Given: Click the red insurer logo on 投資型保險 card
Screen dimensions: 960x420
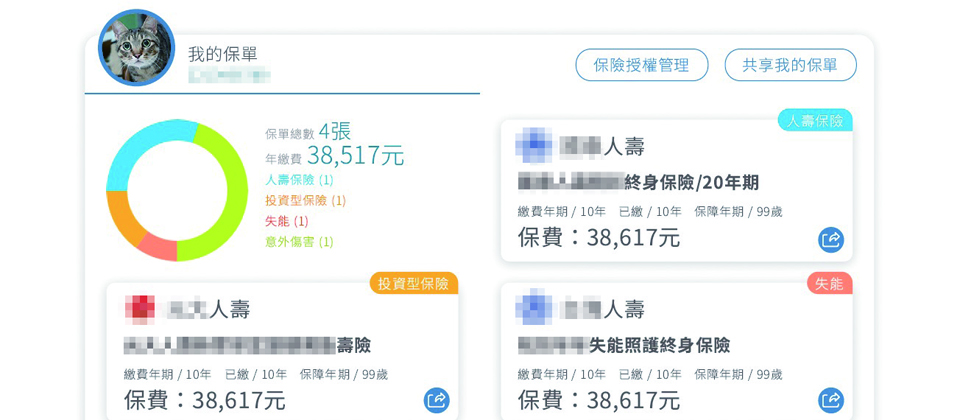Looking at the screenshot, I should pyautogui.click(x=140, y=309).
